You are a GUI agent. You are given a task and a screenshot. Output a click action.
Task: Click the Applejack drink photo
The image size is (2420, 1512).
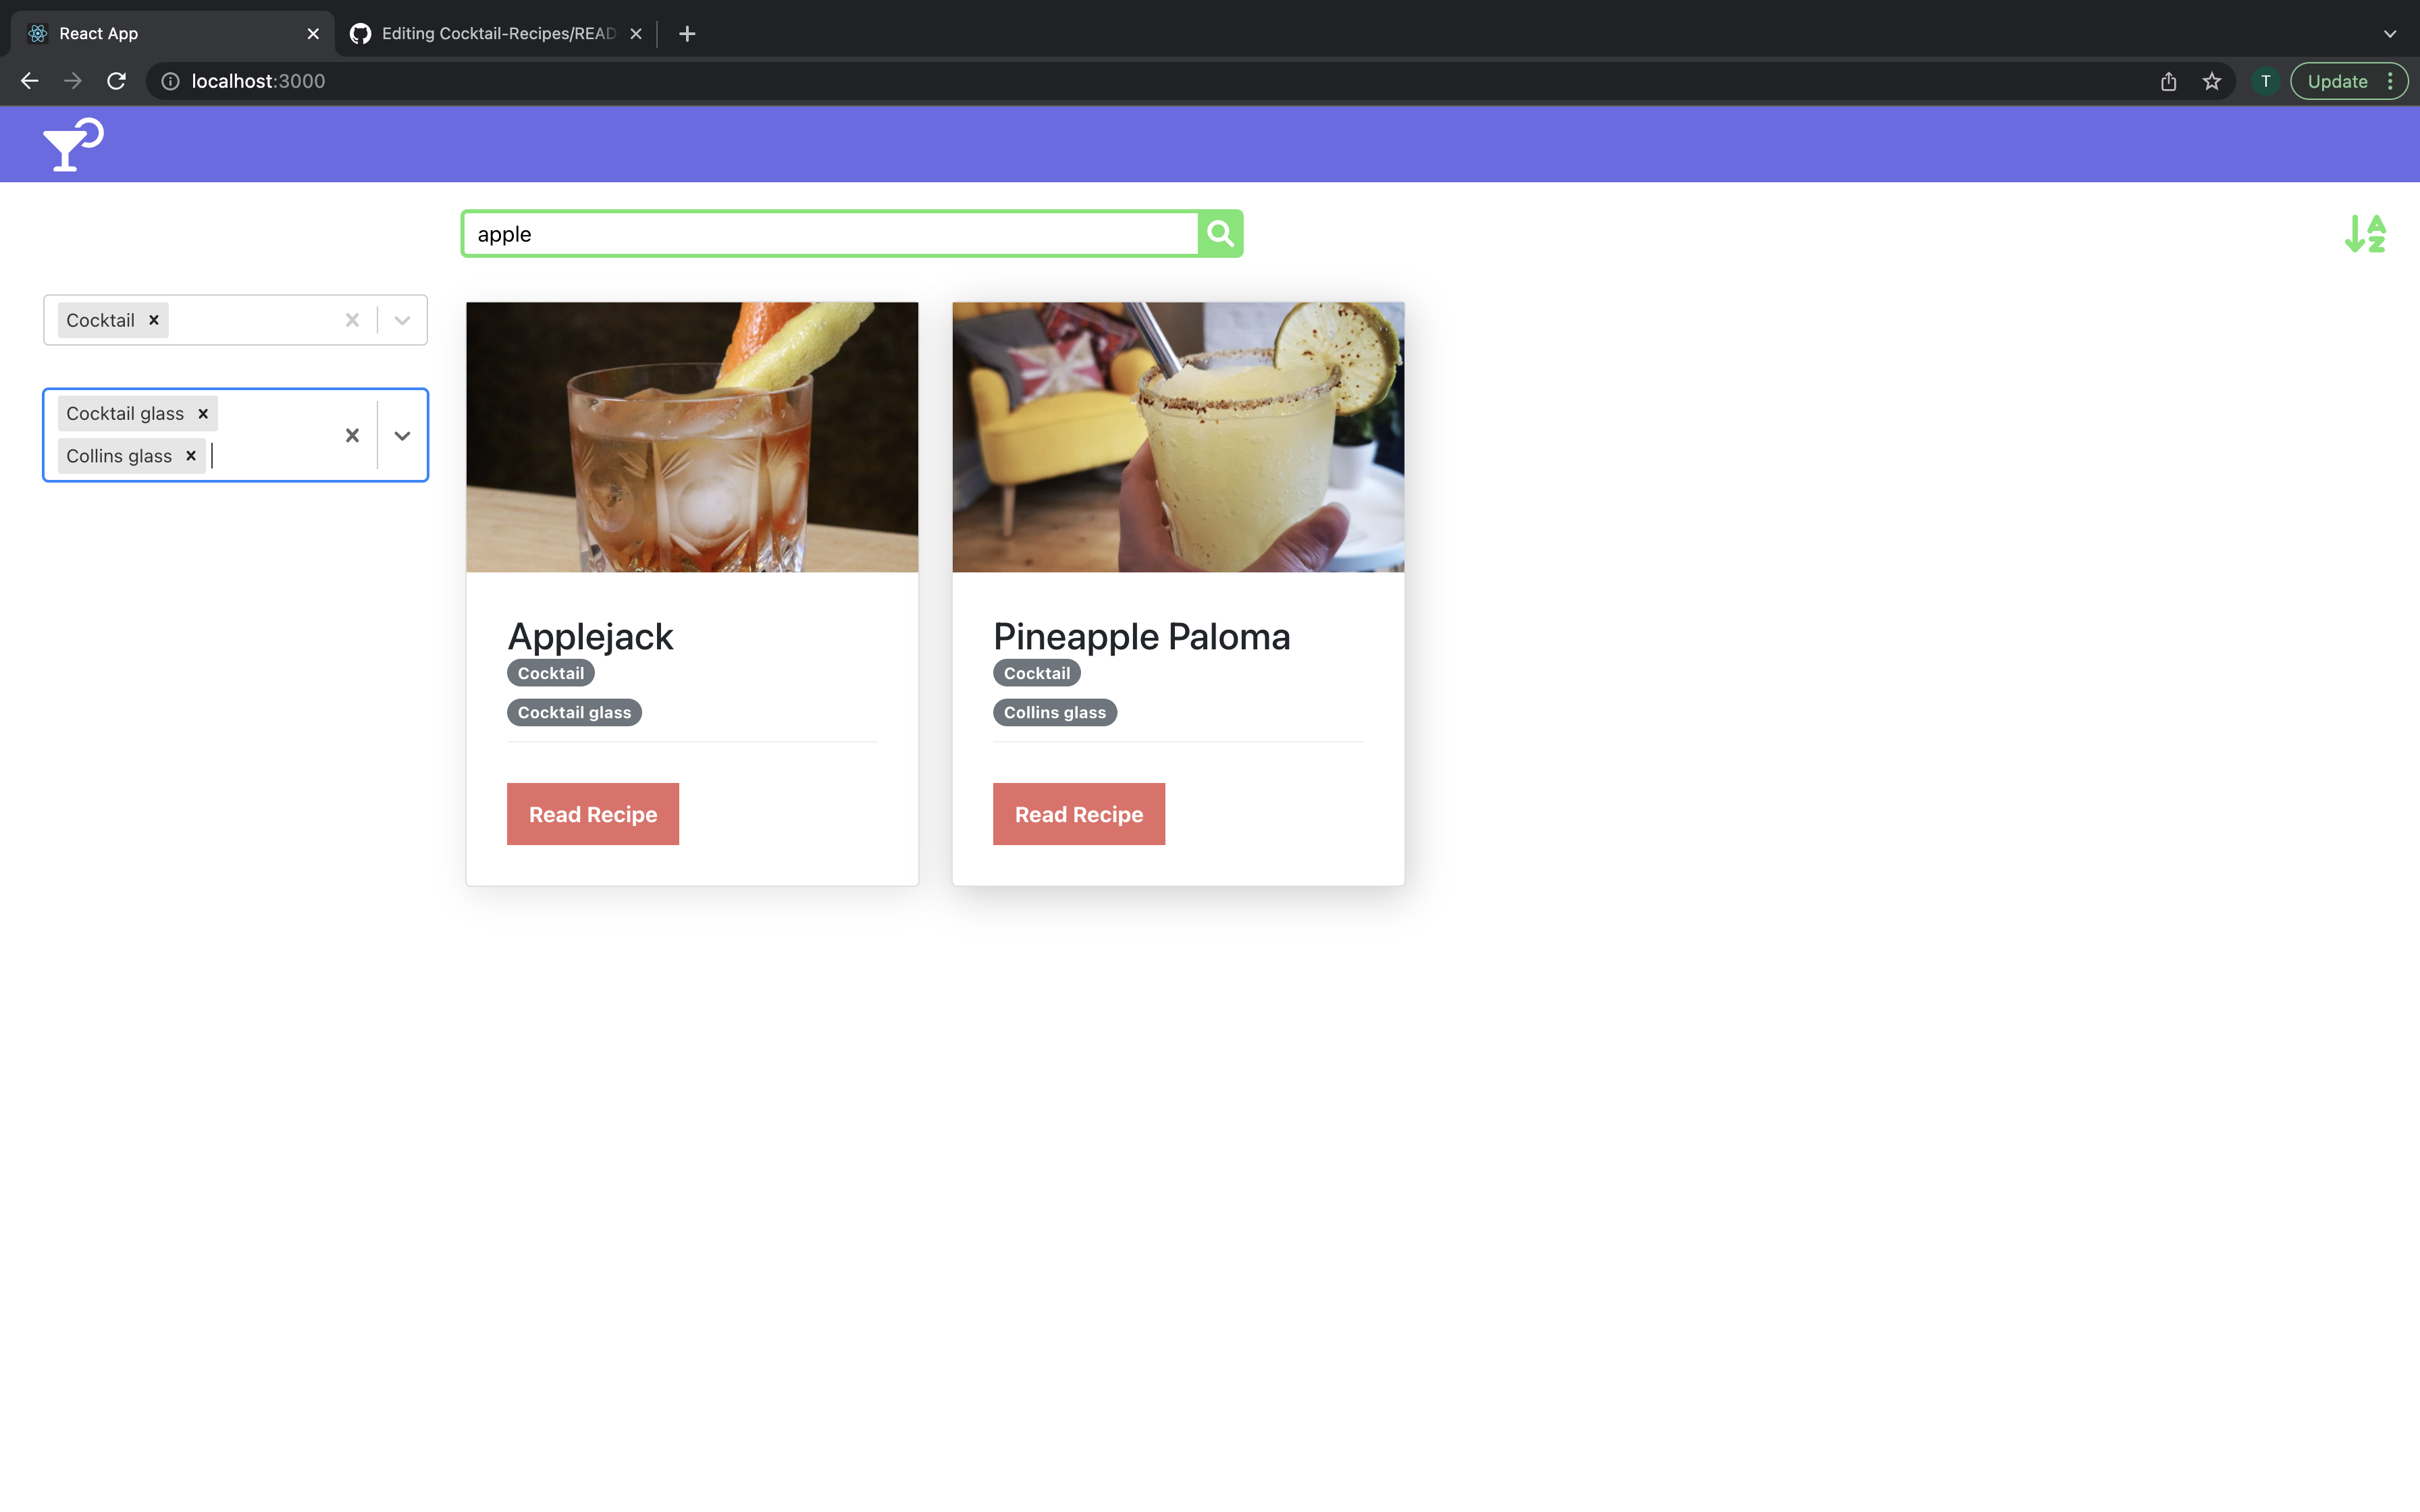tap(692, 437)
